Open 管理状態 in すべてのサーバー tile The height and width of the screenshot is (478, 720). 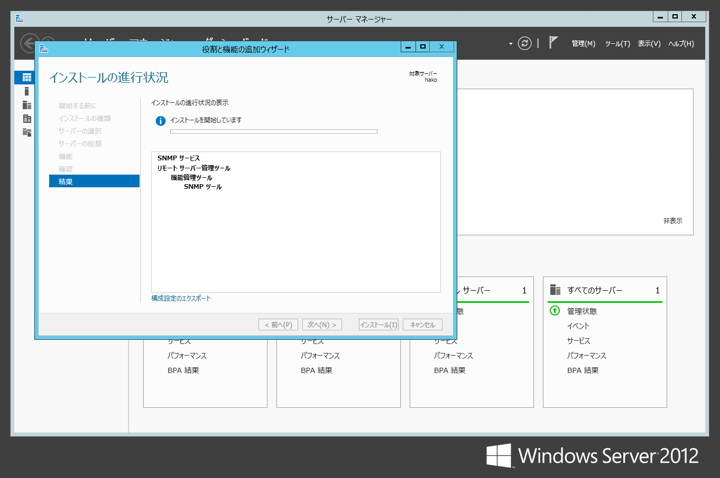click(582, 311)
